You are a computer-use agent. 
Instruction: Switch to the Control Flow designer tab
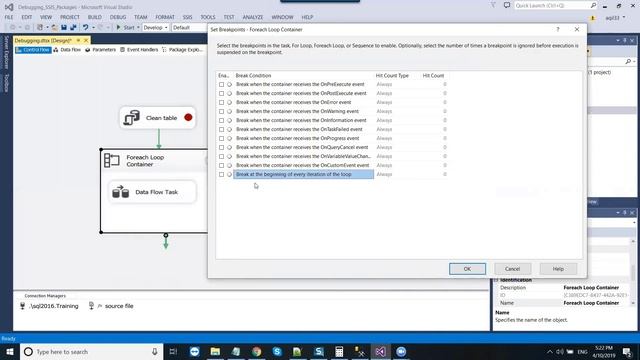tap(33, 50)
